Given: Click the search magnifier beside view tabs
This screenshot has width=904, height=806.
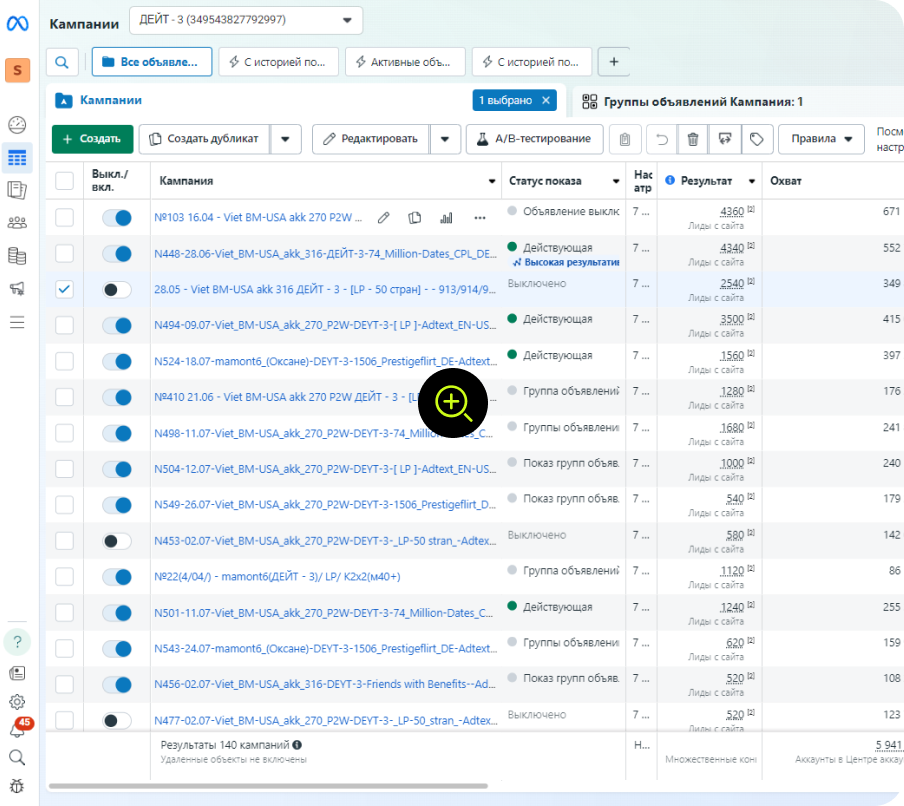Looking at the screenshot, I should coord(62,62).
